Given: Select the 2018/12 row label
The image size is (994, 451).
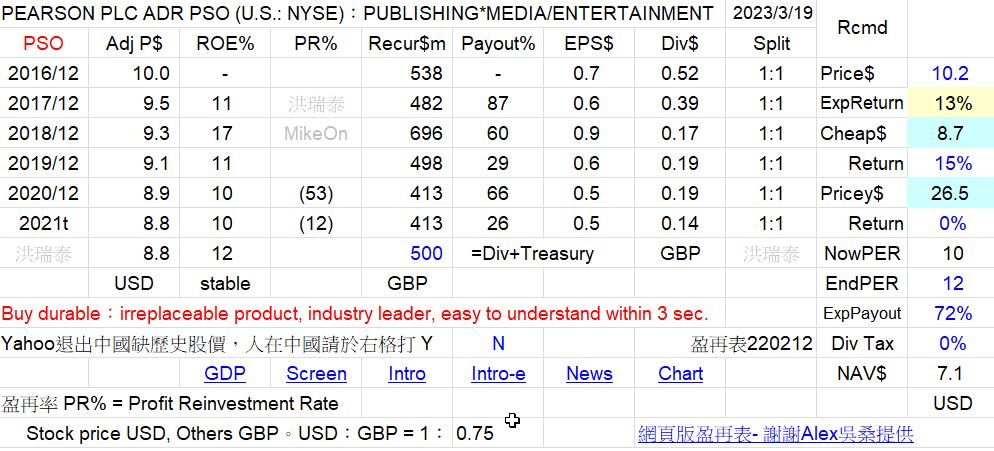Looking at the screenshot, I should (44, 133).
